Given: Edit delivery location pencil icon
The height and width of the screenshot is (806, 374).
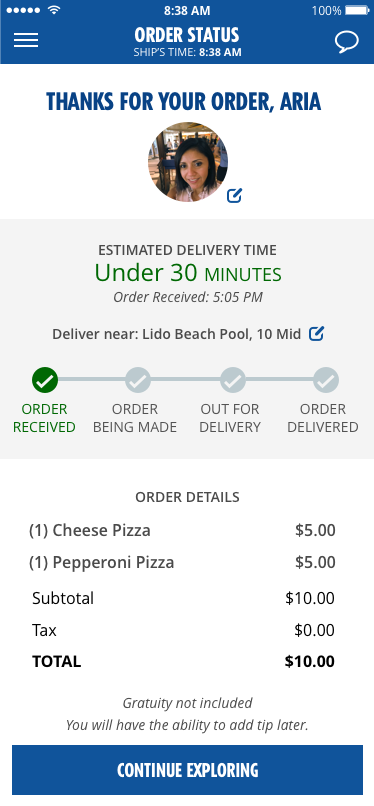Looking at the screenshot, I should tap(316, 334).
